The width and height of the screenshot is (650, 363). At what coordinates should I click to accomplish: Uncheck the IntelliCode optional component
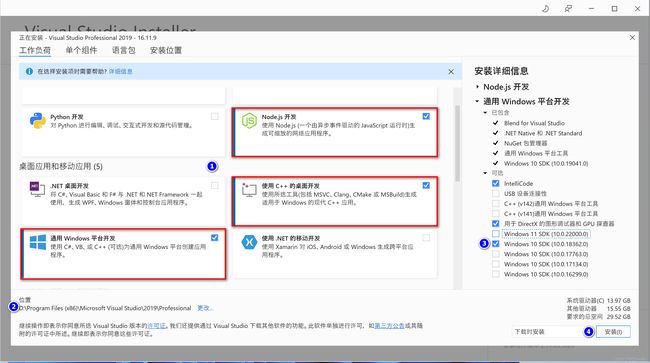coord(496,183)
